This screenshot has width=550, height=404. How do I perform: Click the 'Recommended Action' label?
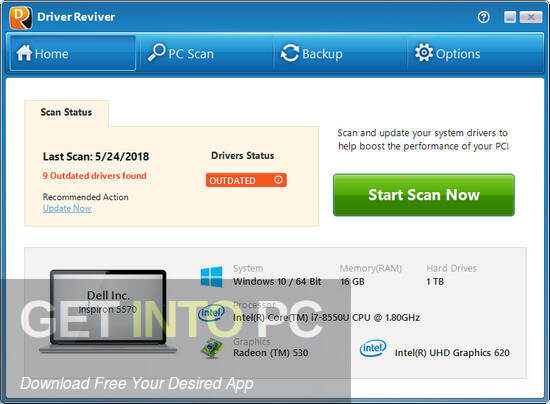point(86,197)
